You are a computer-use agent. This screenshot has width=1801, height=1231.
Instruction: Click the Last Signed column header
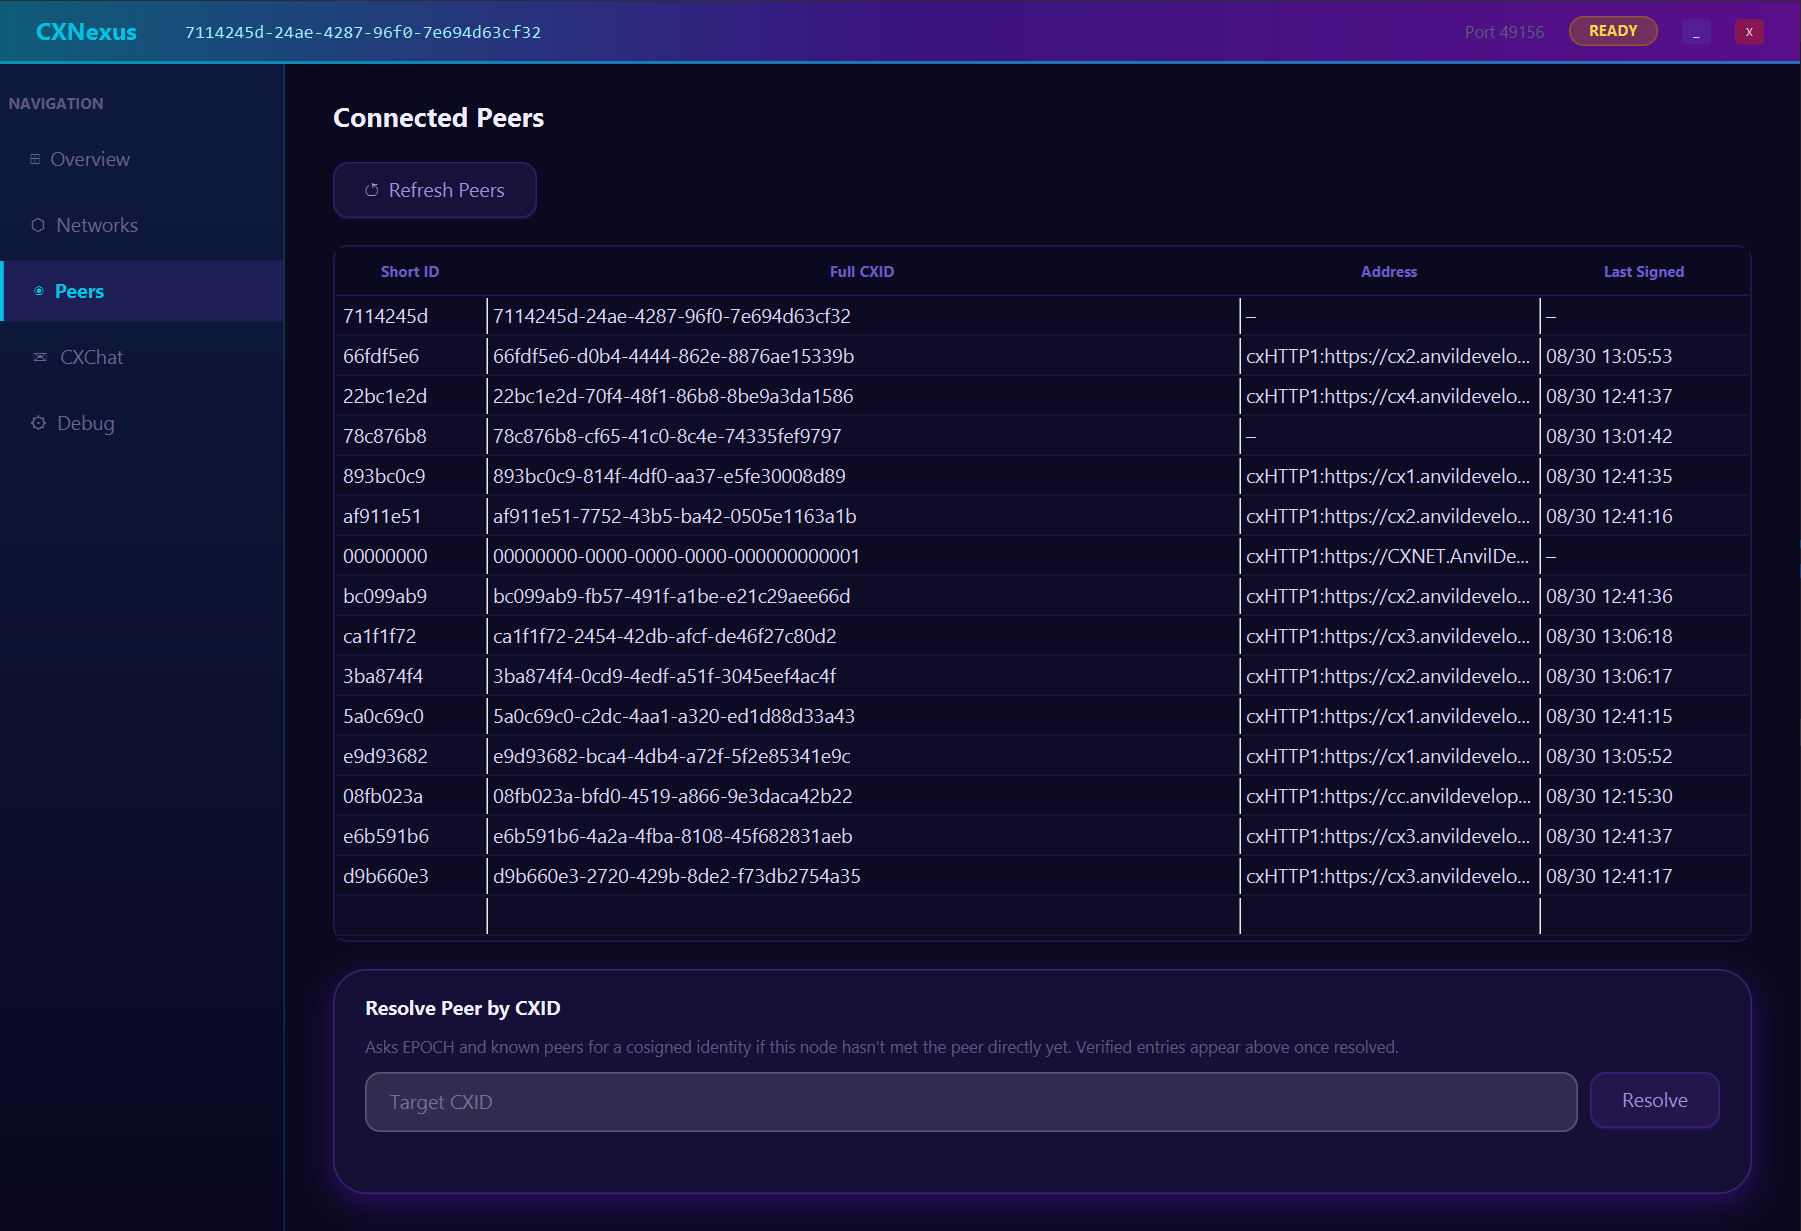[1644, 272]
